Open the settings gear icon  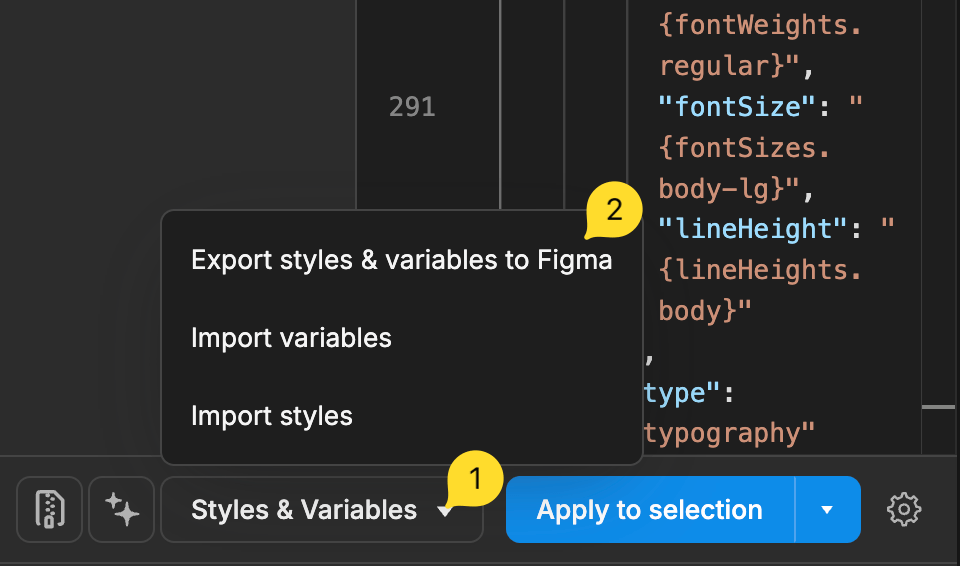click(904, 509)
